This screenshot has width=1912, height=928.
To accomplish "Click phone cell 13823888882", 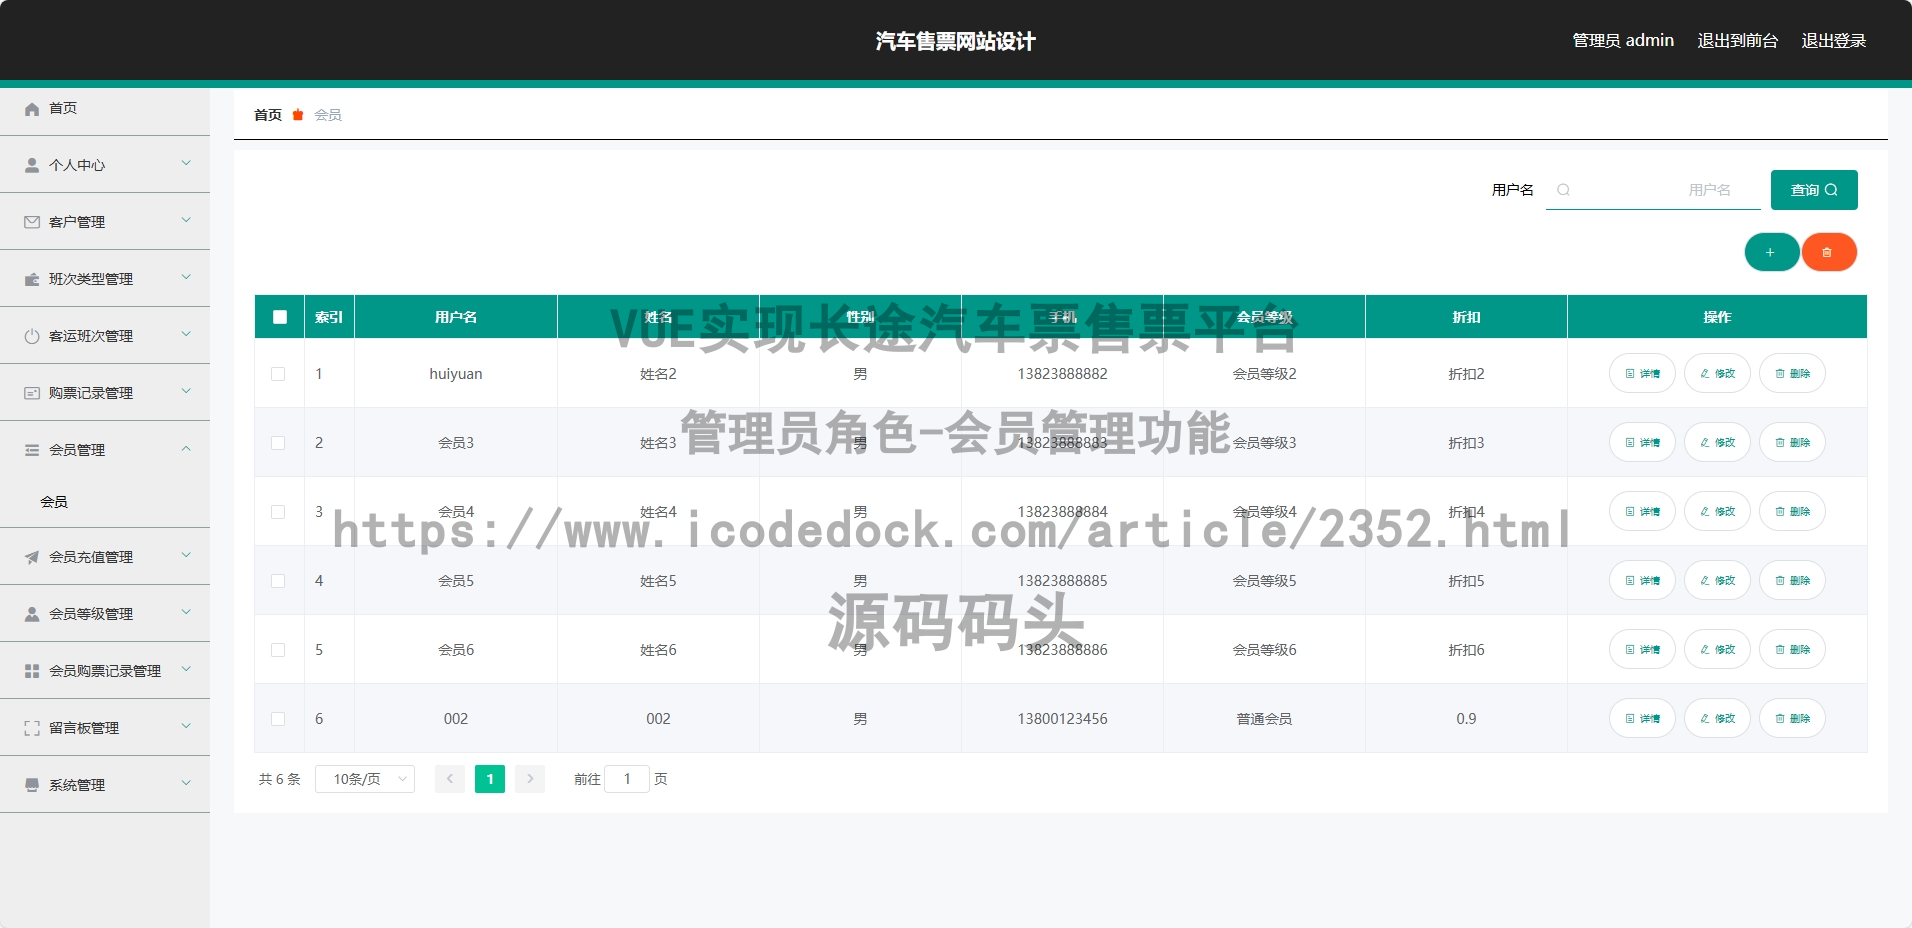I will pyautogui.click(x=1062, y=374).
